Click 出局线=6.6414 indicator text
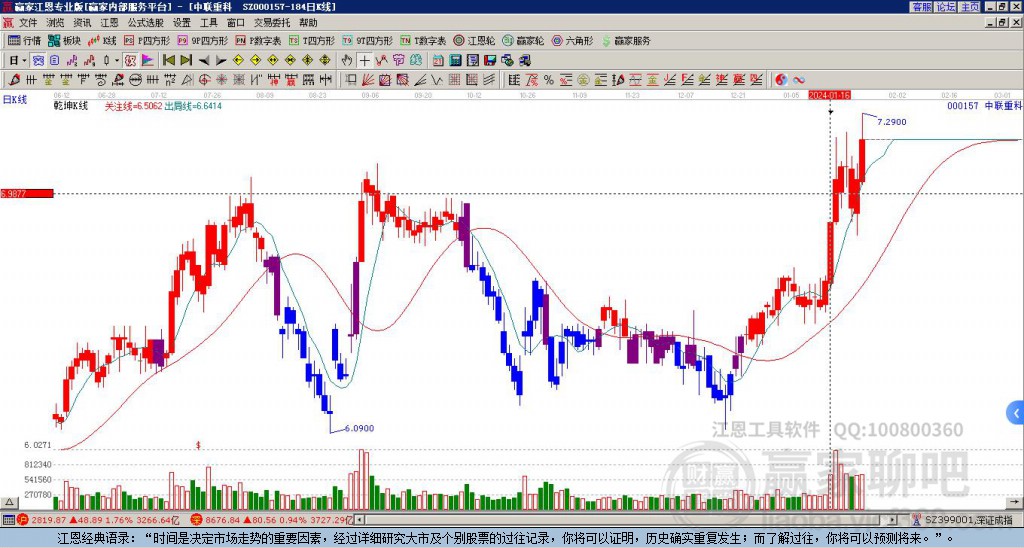 (x=193, y=106)
